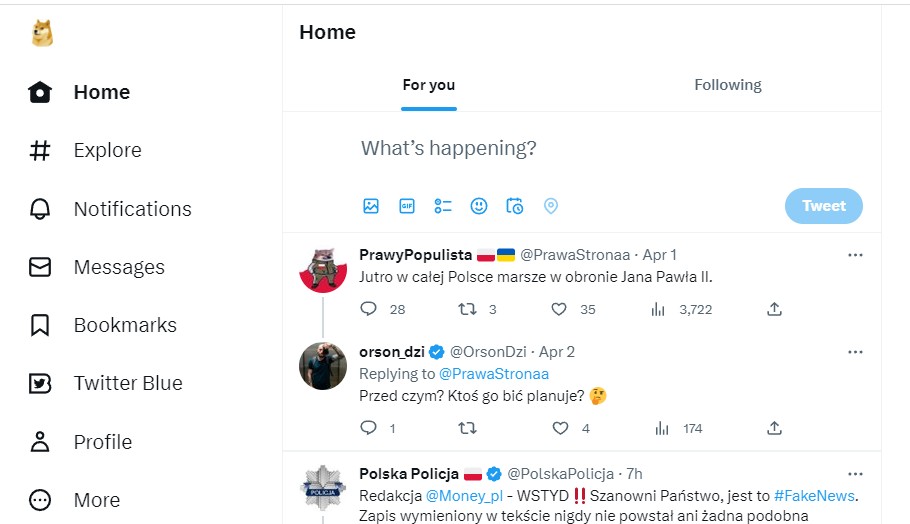Tag location with the pin icon
This screenshot has height=524, width=910.
[550, 206]
